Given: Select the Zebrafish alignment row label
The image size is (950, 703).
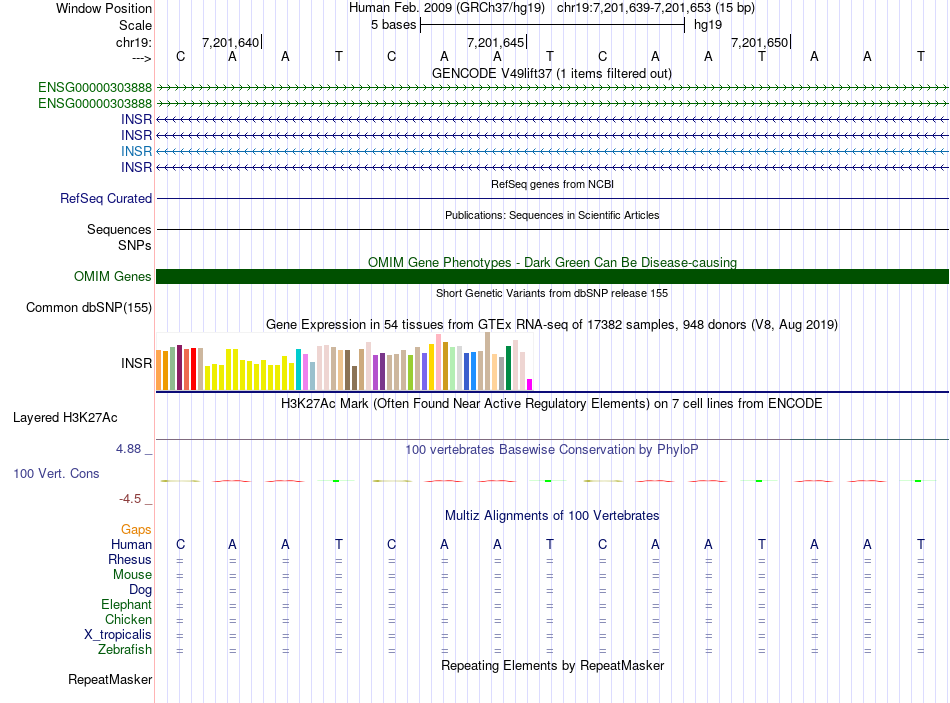Looking at the screenshot, I should tap(125, 650).
